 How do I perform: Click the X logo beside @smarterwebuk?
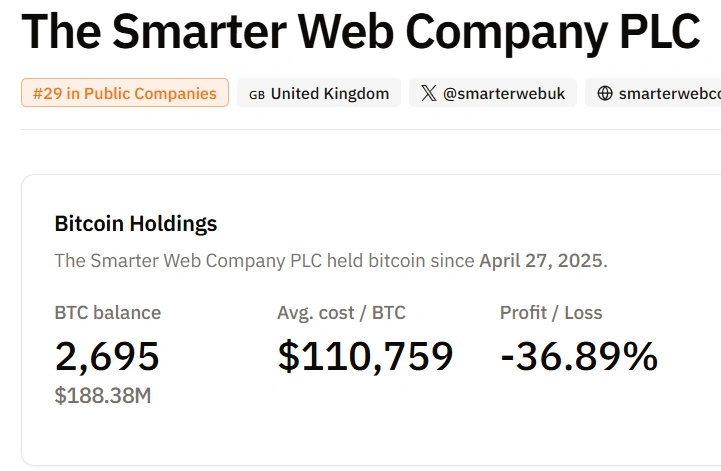(x=429, y=94)
